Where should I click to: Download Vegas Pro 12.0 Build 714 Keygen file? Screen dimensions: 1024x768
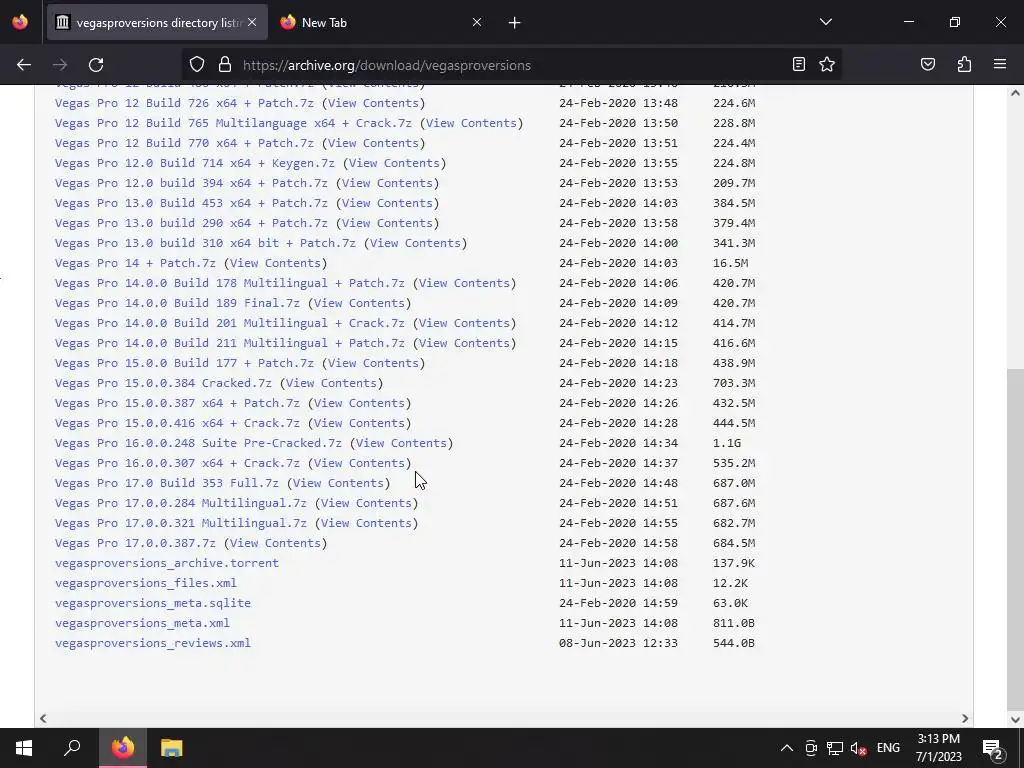(x=195, y=163)
